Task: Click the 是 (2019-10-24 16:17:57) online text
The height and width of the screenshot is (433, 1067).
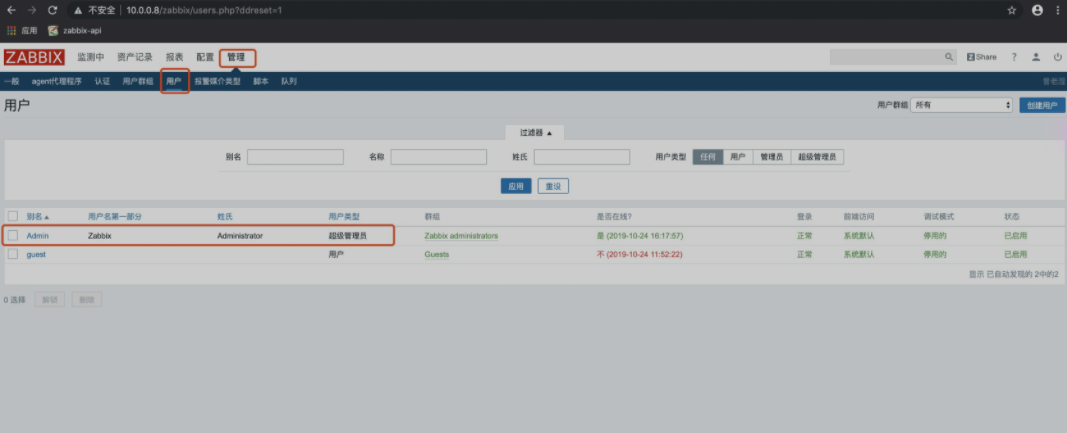Action: pos(640,236)
